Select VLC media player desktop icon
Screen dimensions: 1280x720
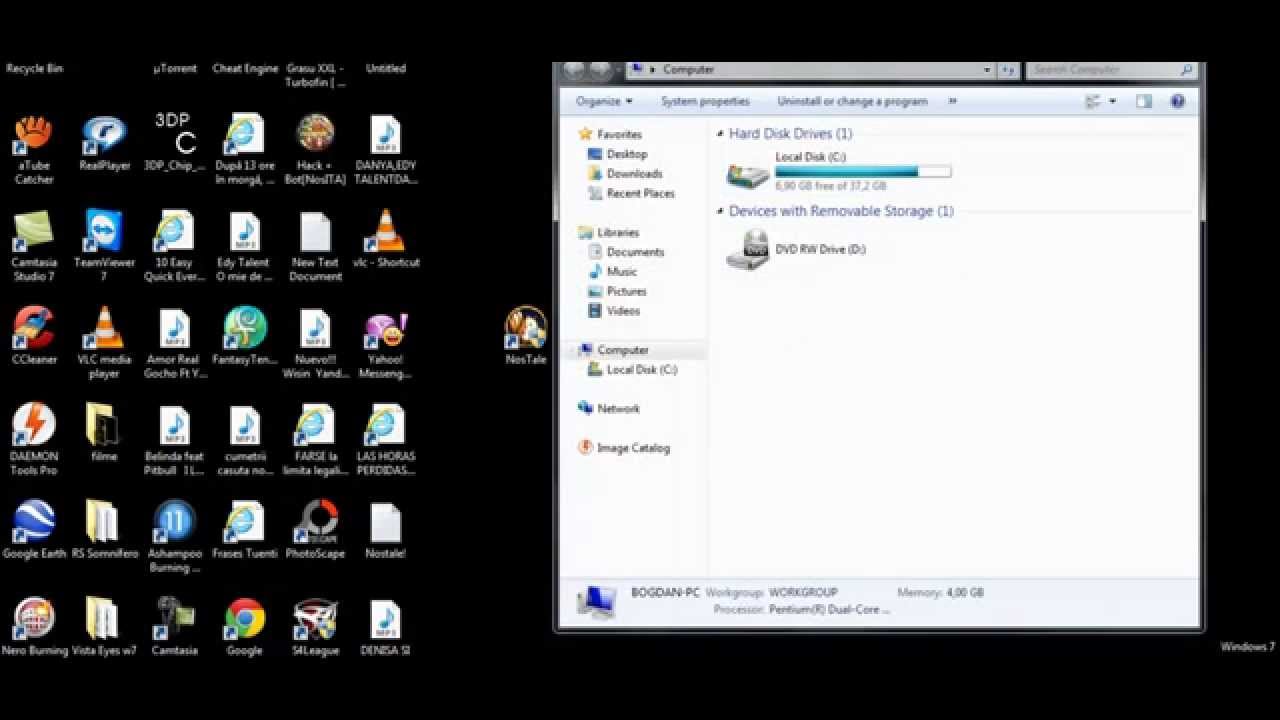(104, 343)
